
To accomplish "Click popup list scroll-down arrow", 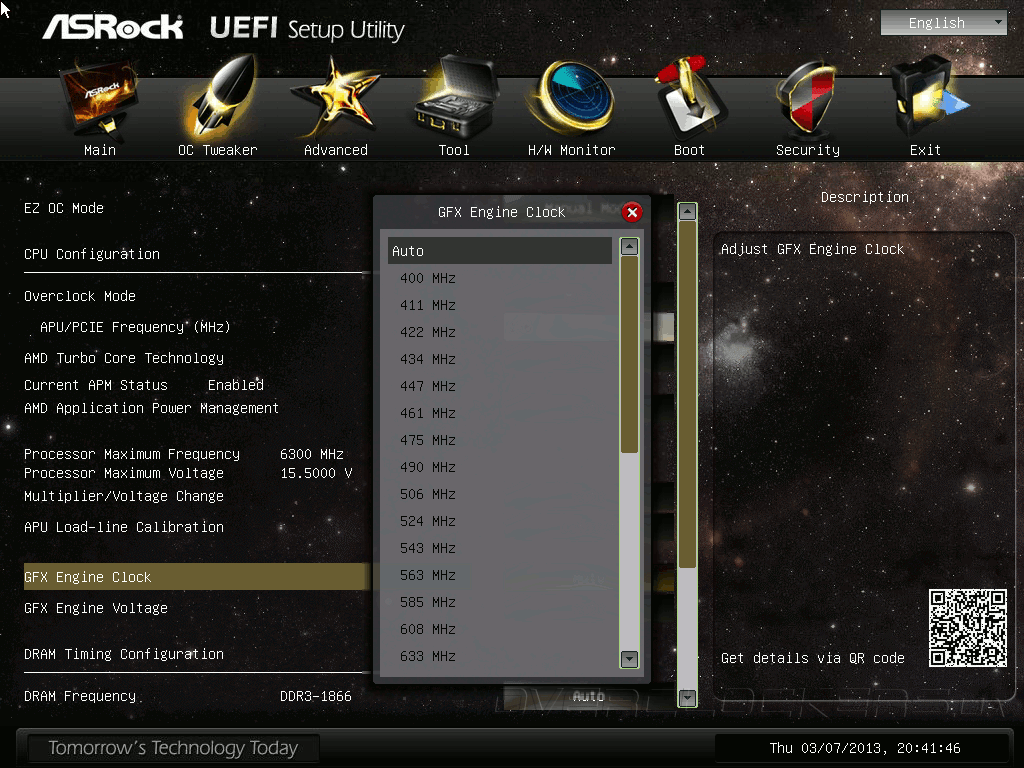I will click(x=629, y=659).
